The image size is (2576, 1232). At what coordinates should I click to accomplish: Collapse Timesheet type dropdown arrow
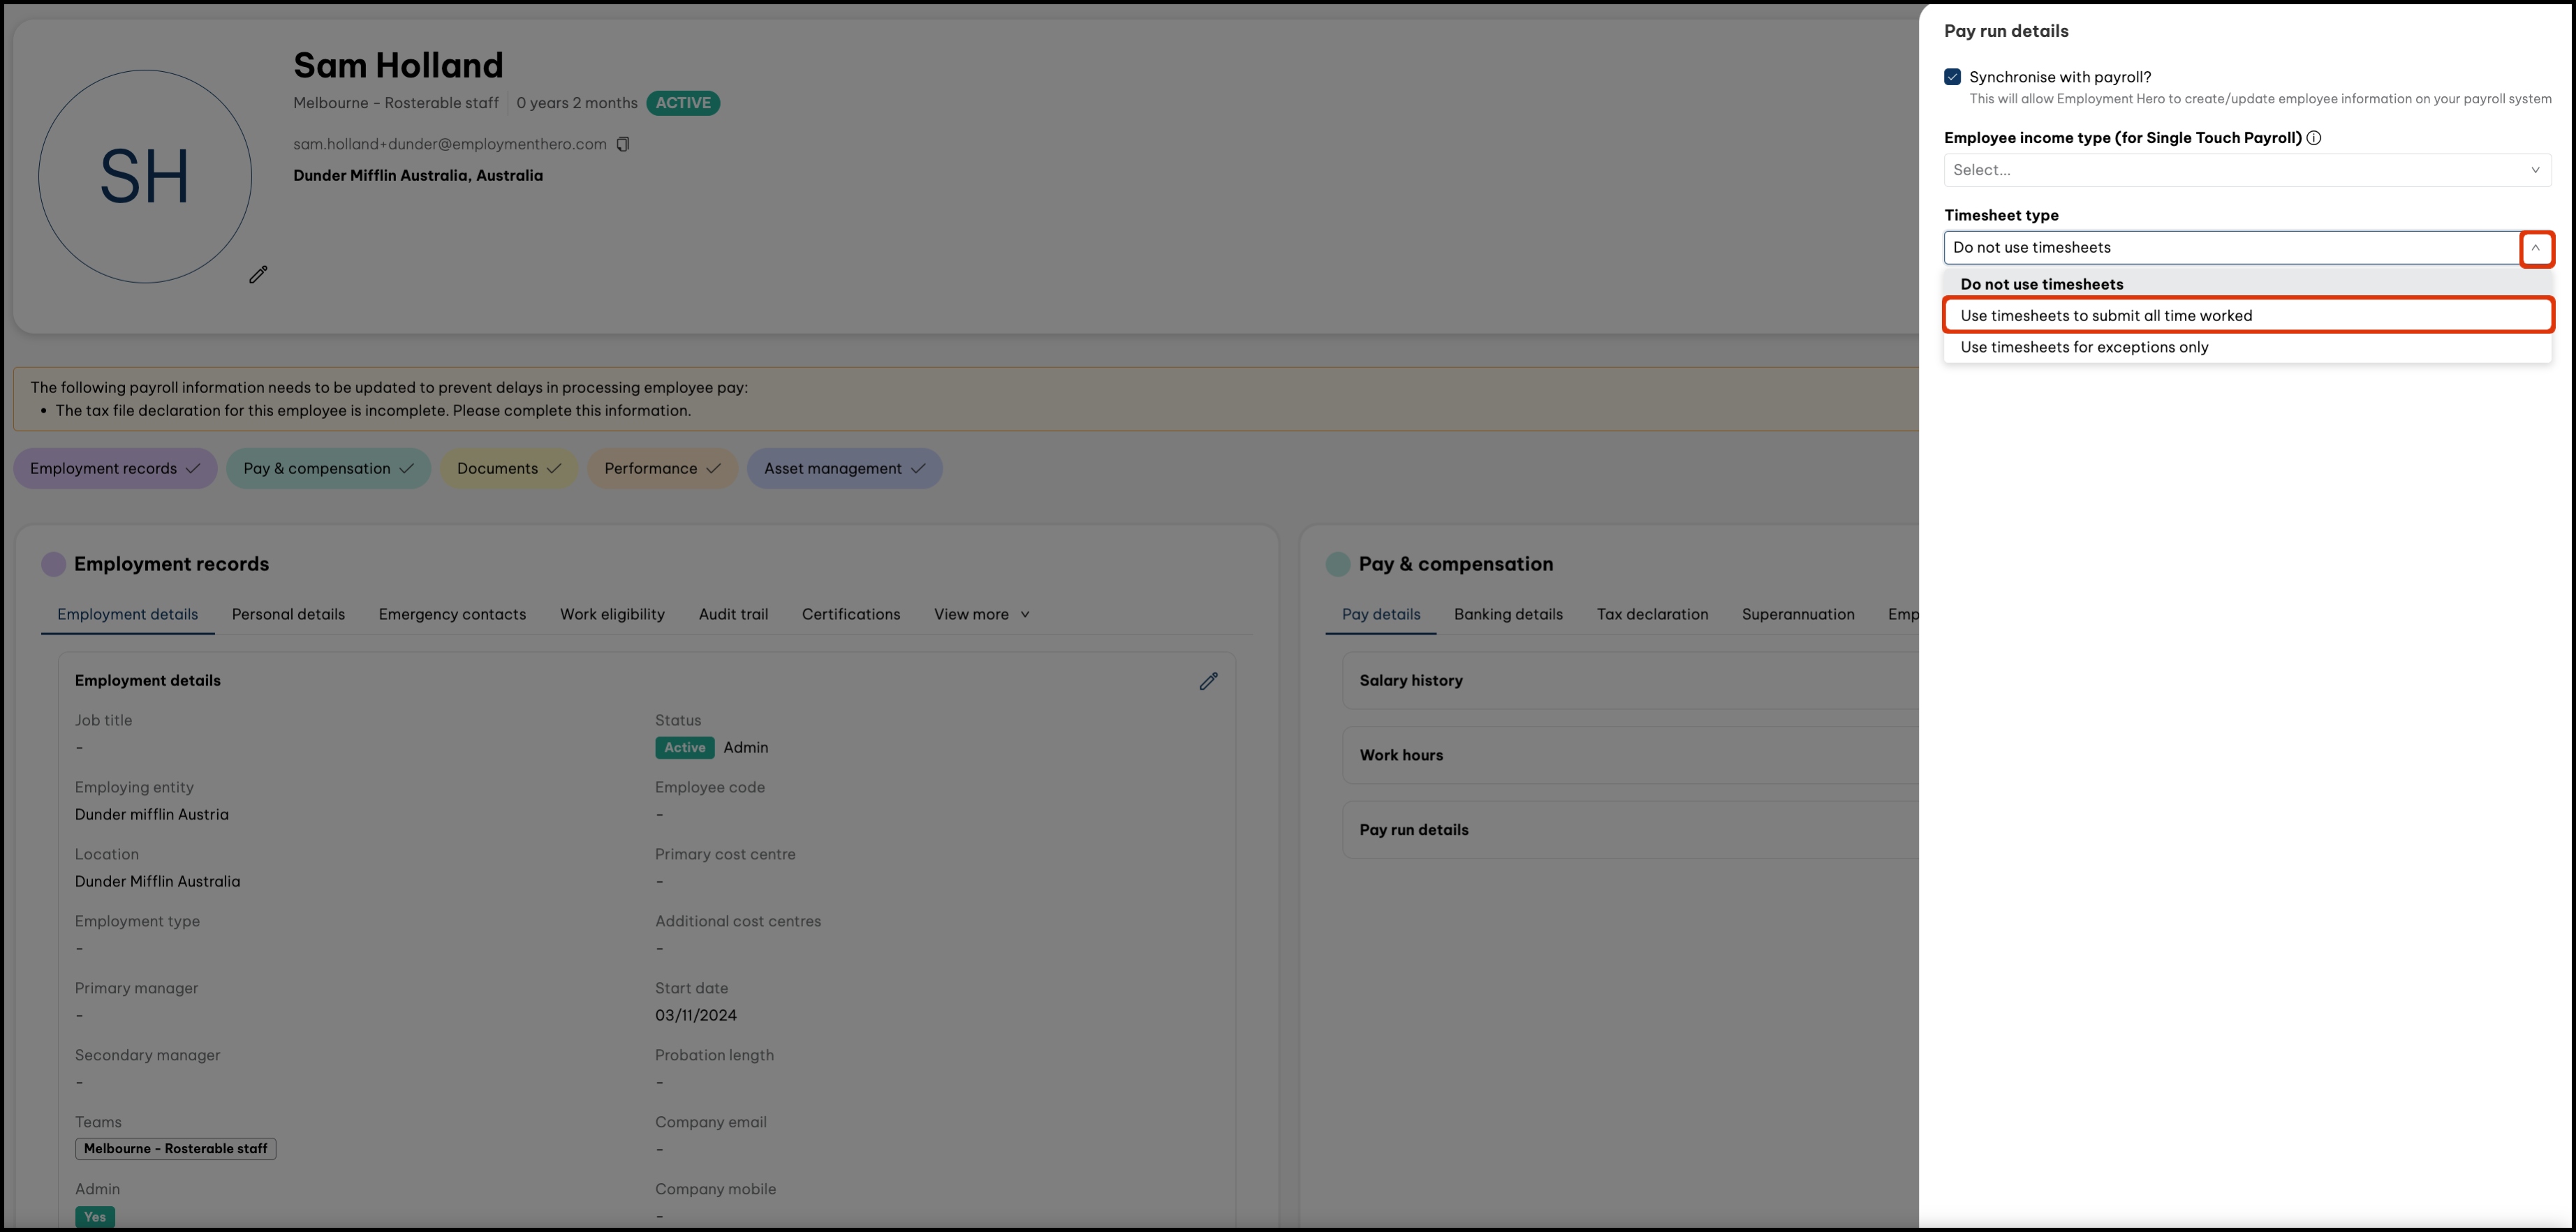[2535, 248]
